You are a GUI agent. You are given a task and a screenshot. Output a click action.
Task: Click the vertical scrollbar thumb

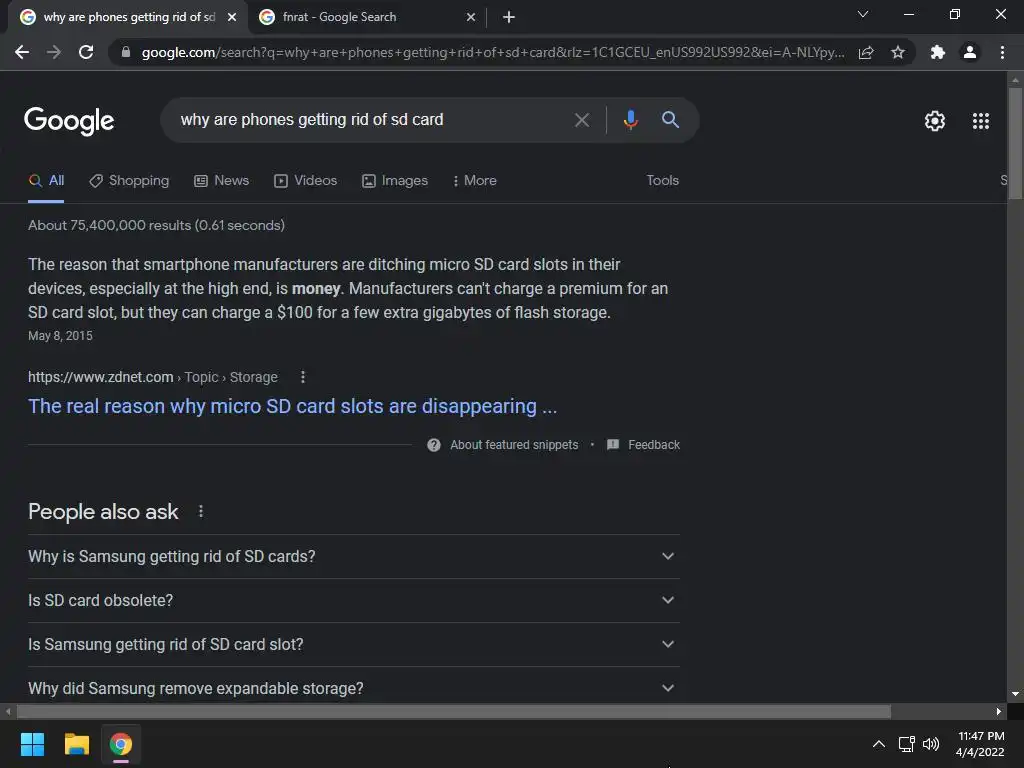click(1015, 142)
